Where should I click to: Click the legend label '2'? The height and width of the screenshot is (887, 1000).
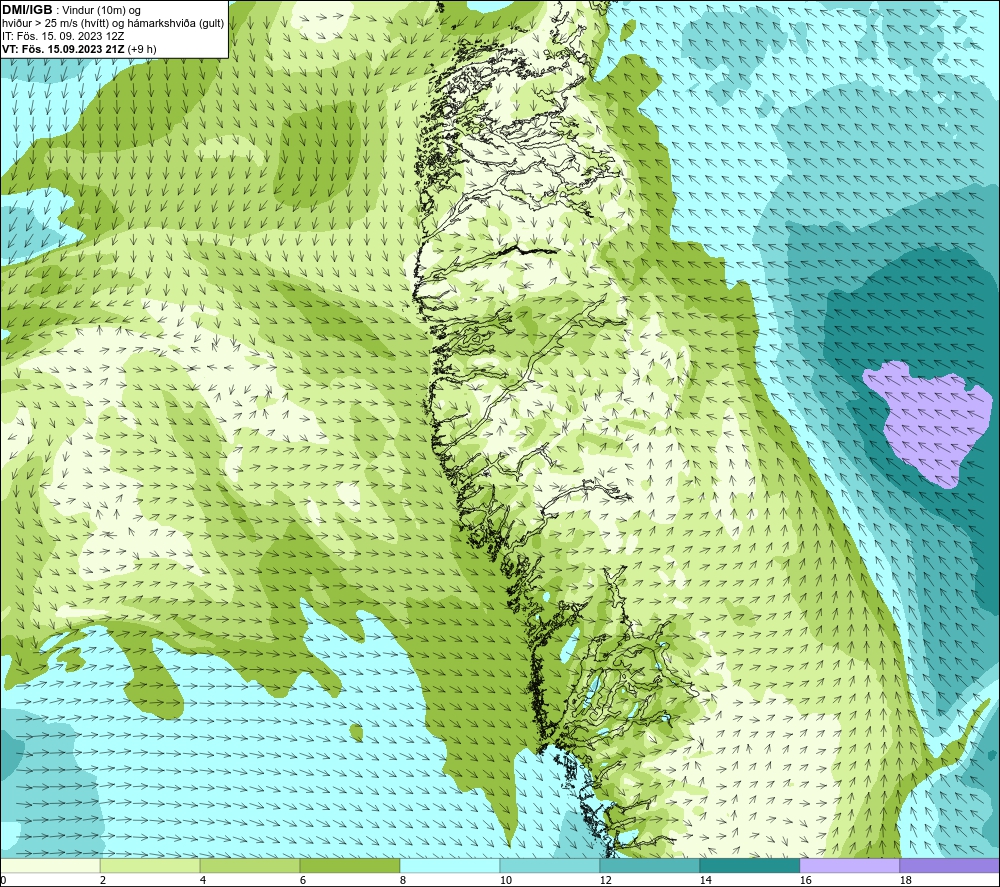pyautogui.click(x=103, y=880)
